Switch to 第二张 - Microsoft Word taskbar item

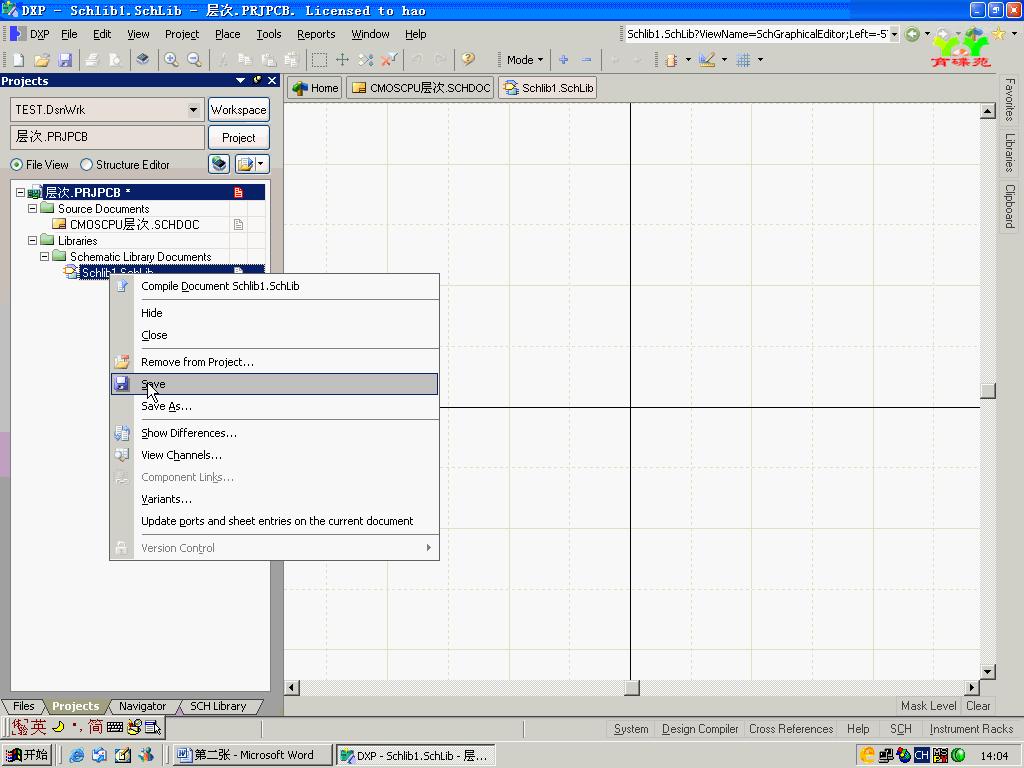pyautogui.click(x=253, y=755)
